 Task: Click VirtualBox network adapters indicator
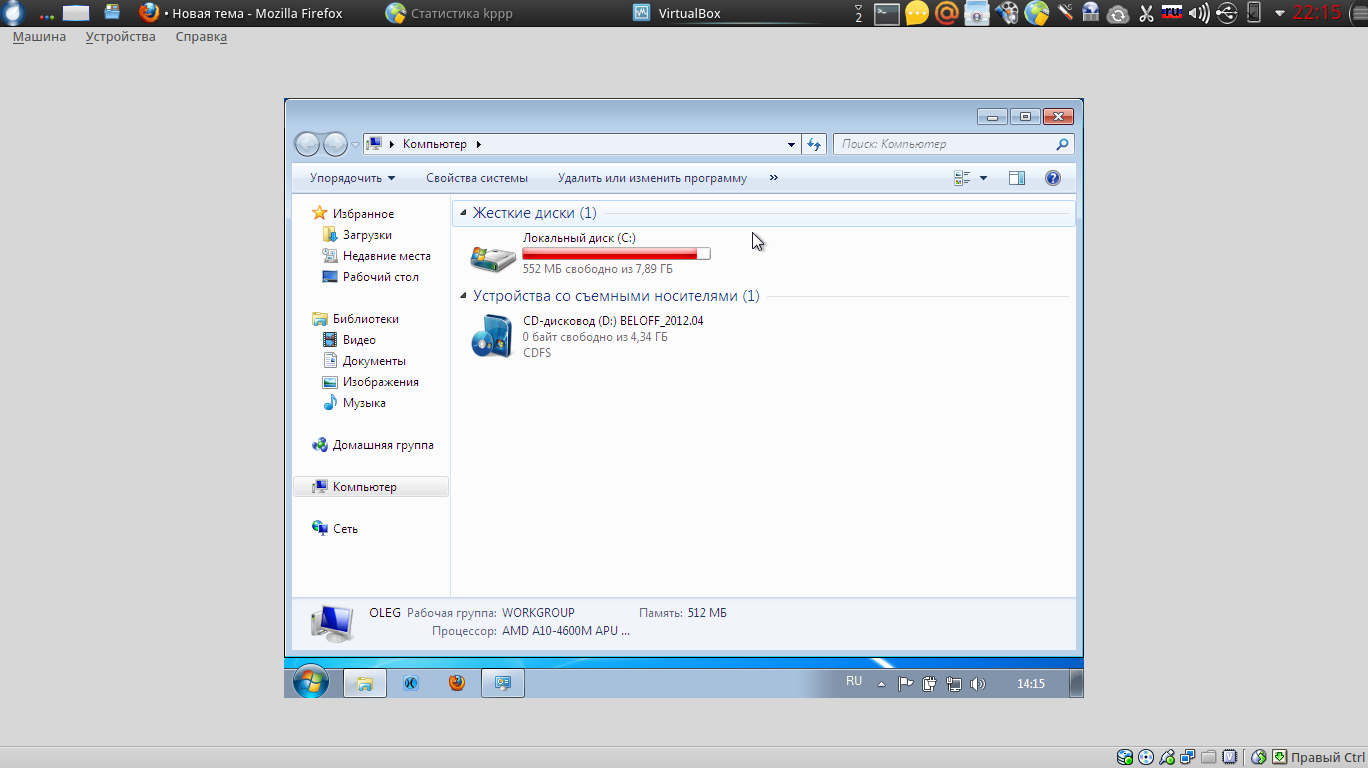point(1188,757)
